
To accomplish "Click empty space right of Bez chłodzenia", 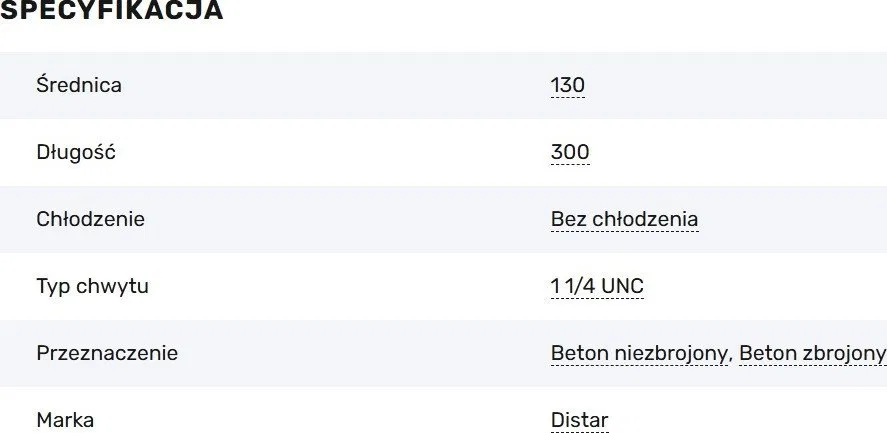I will coord(792,220).
